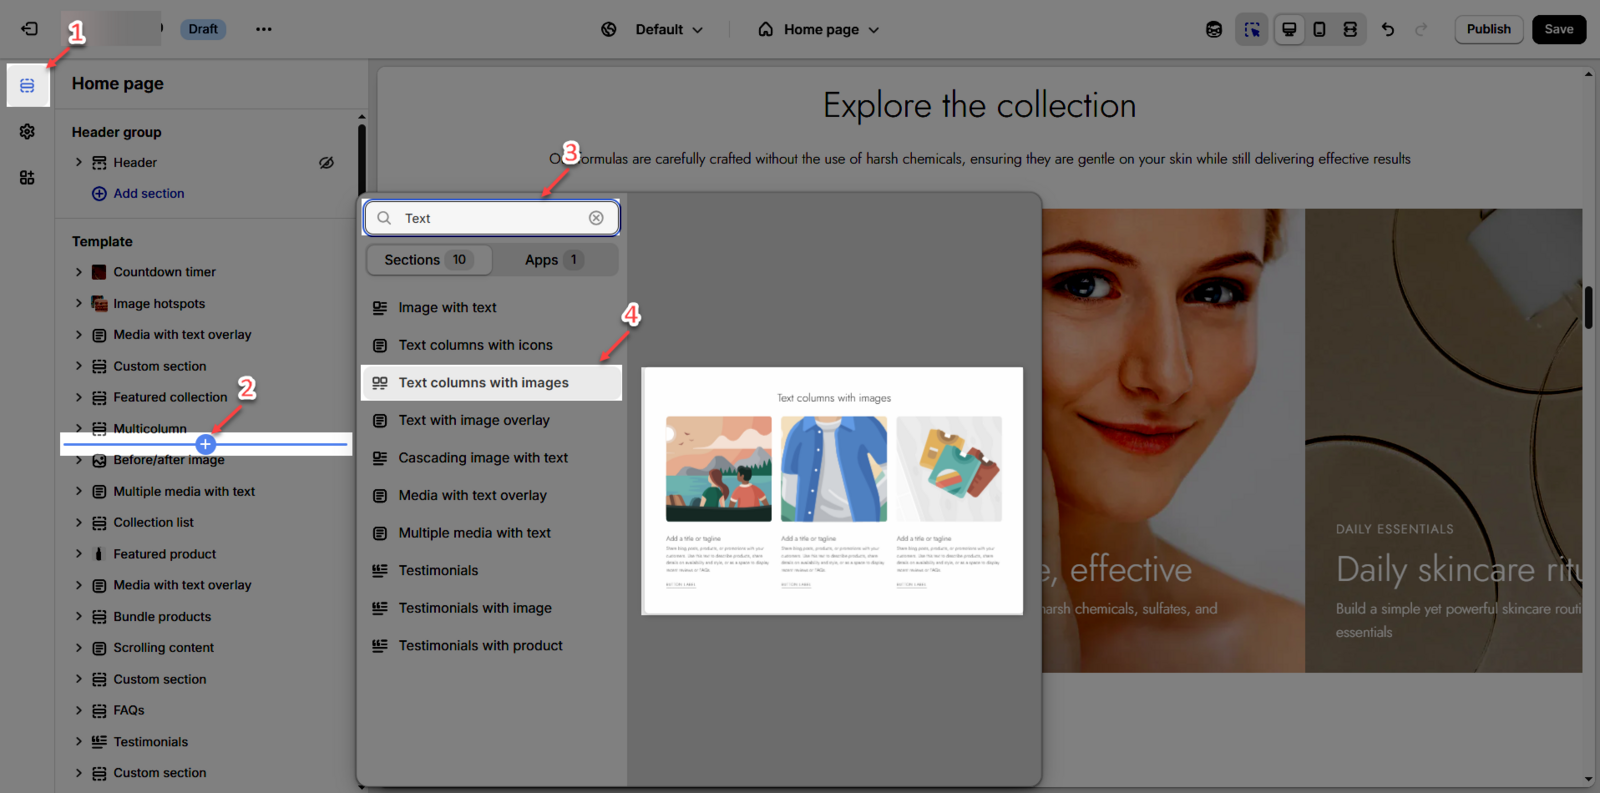Toggle the inspector selection tool icon
Viewport: 1600px width, 793px height.
pyautogui.click(x=1251, y=29)
